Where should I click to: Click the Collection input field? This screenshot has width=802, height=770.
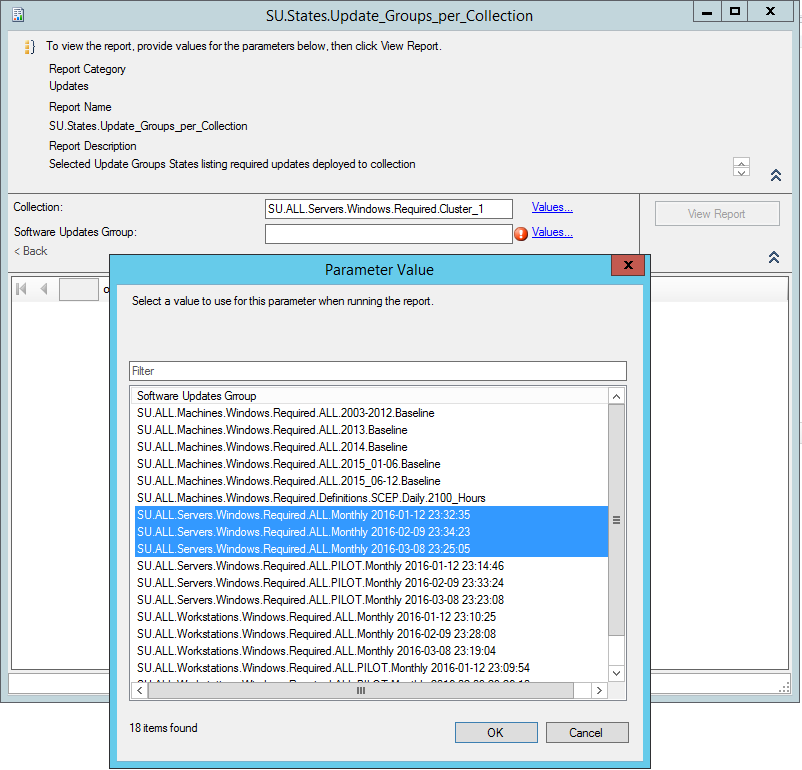pyautogui.click(x=389, y=209)
